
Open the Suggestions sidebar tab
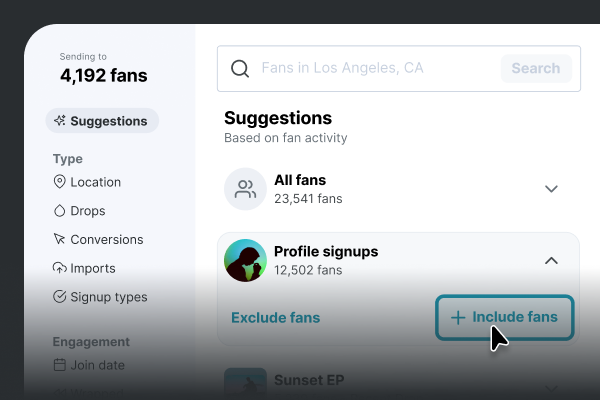coord(102,121)
